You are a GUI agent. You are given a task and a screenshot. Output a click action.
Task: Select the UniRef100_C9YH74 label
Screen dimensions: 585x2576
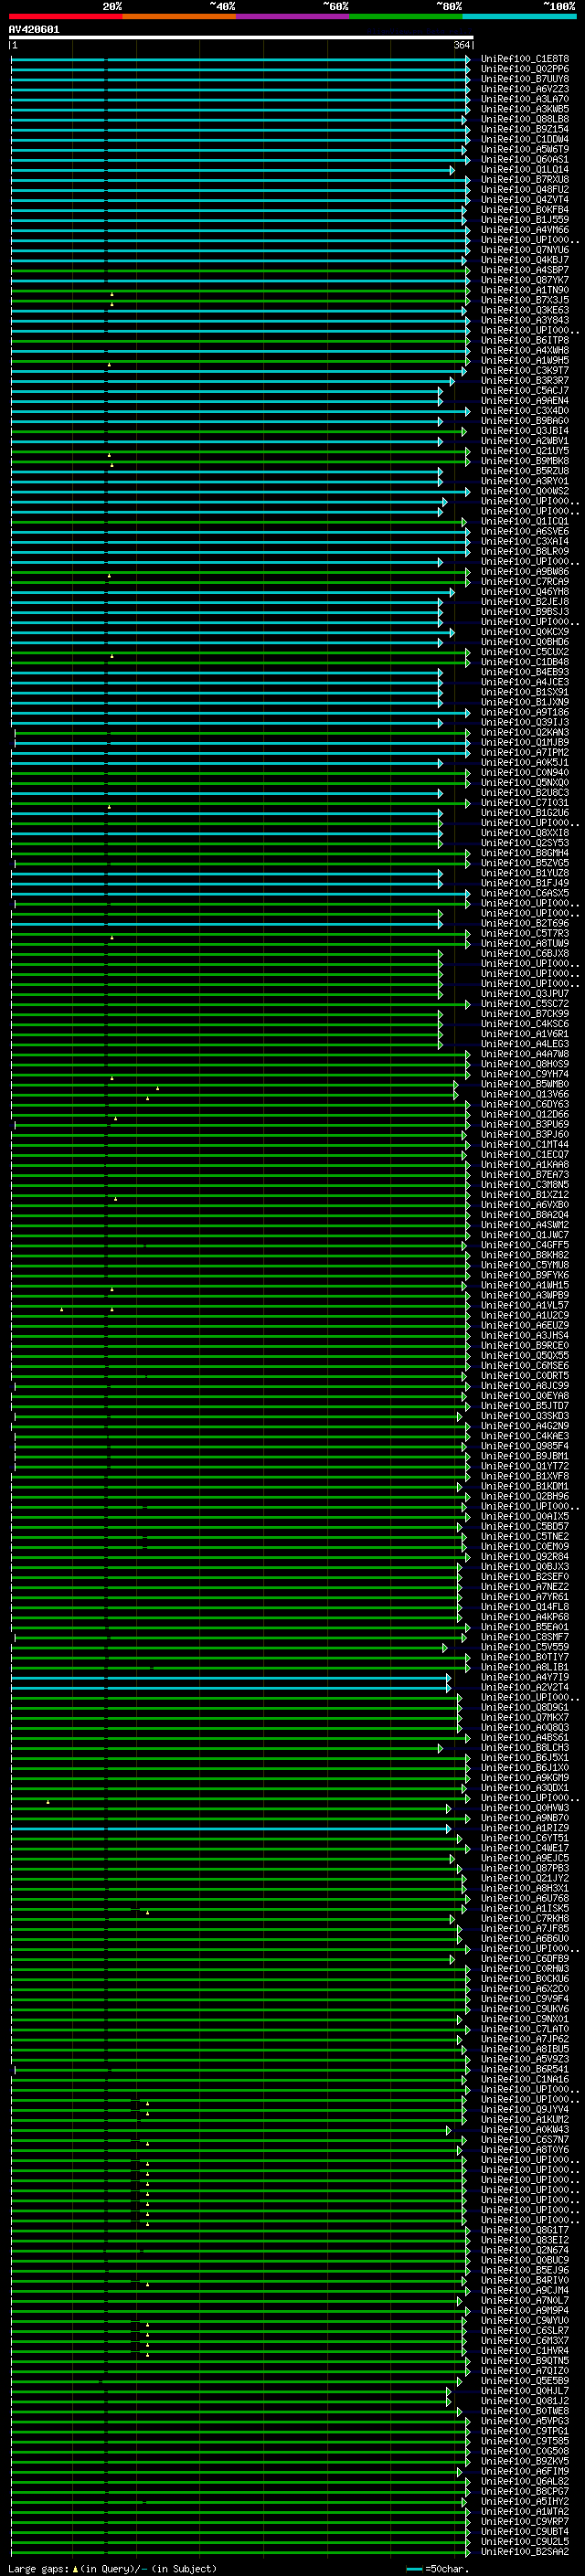tap(525, 1074)
